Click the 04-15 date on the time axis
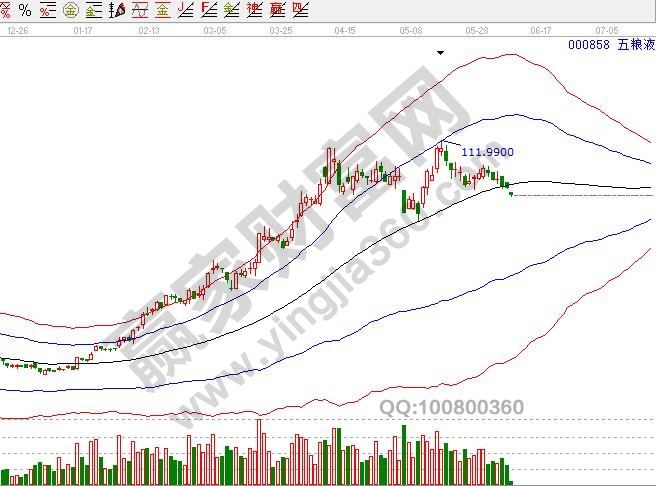The height and width of the screenshot is (486, 656). (x=345, y=31)
